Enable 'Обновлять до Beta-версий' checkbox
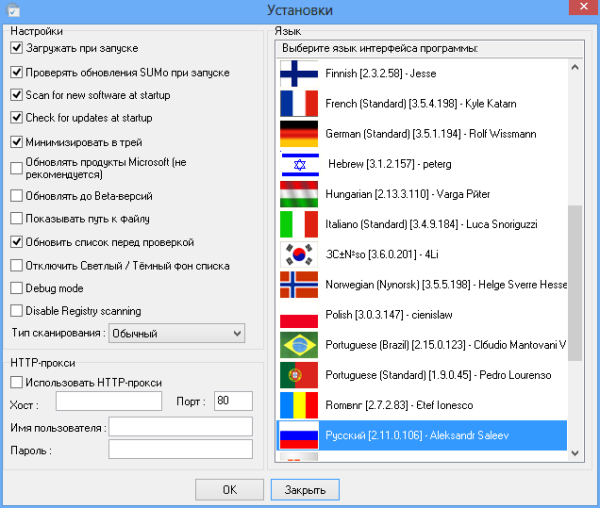The height and width of the screenshot is (508, 600). (x=16, y=195)
